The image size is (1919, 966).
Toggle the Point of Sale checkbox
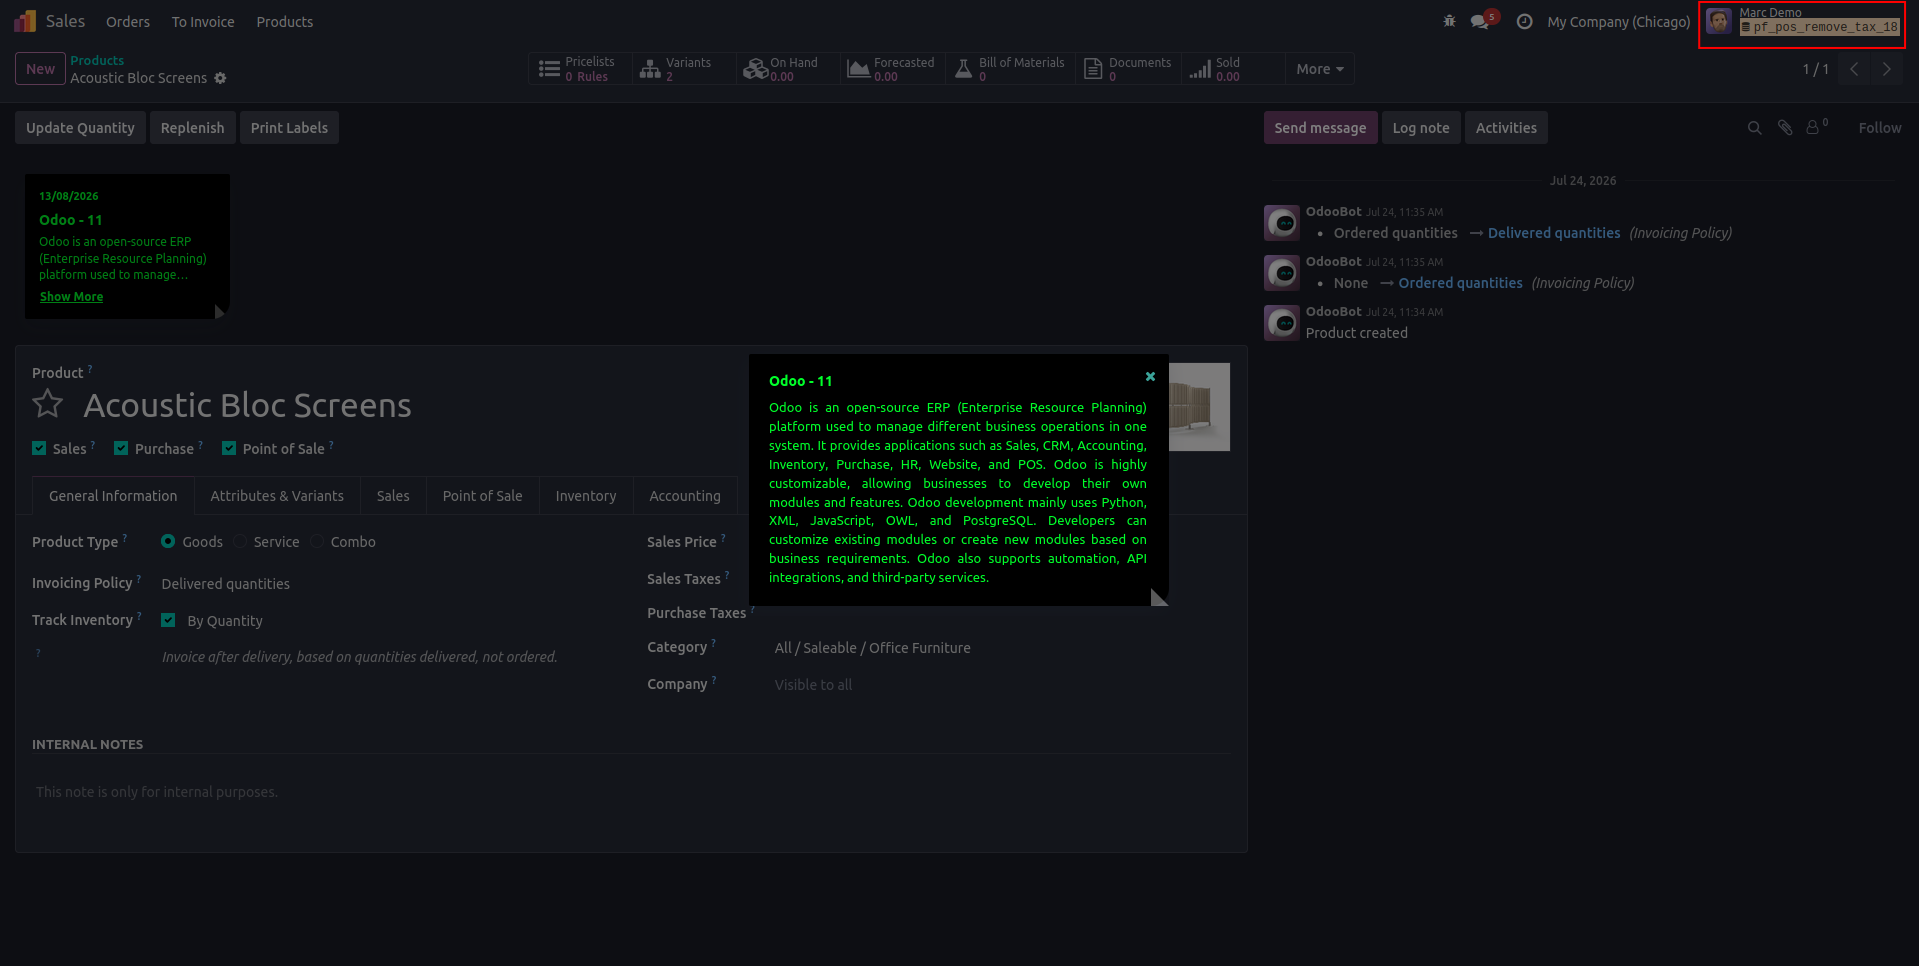point(229,448)
